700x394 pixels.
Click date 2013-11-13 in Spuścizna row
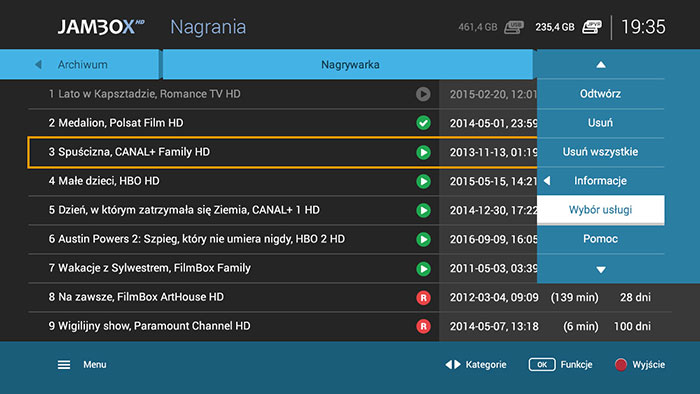pyautogui.click(x=493, y=152)
